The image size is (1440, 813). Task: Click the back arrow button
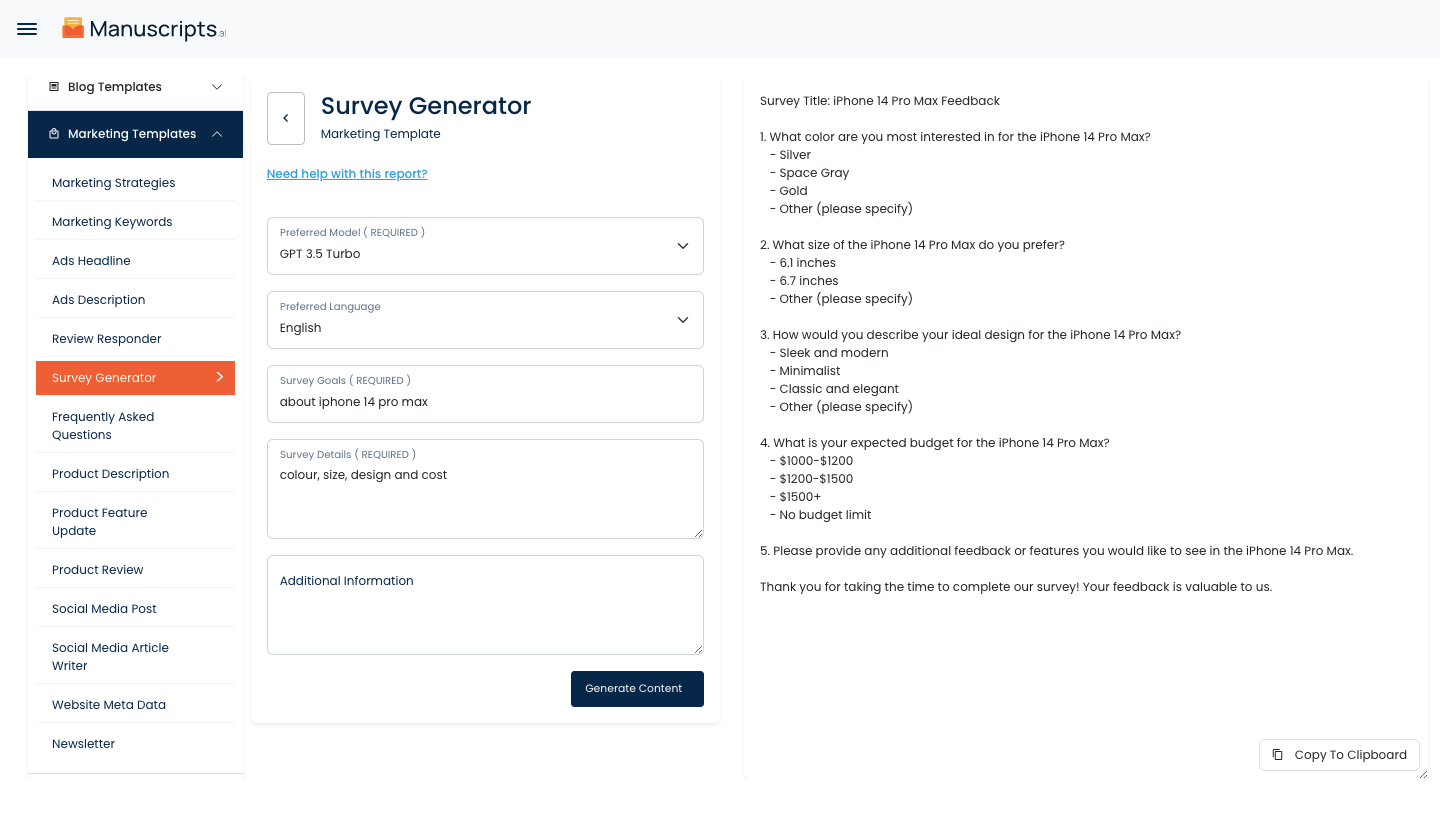[x=286, y=118]
